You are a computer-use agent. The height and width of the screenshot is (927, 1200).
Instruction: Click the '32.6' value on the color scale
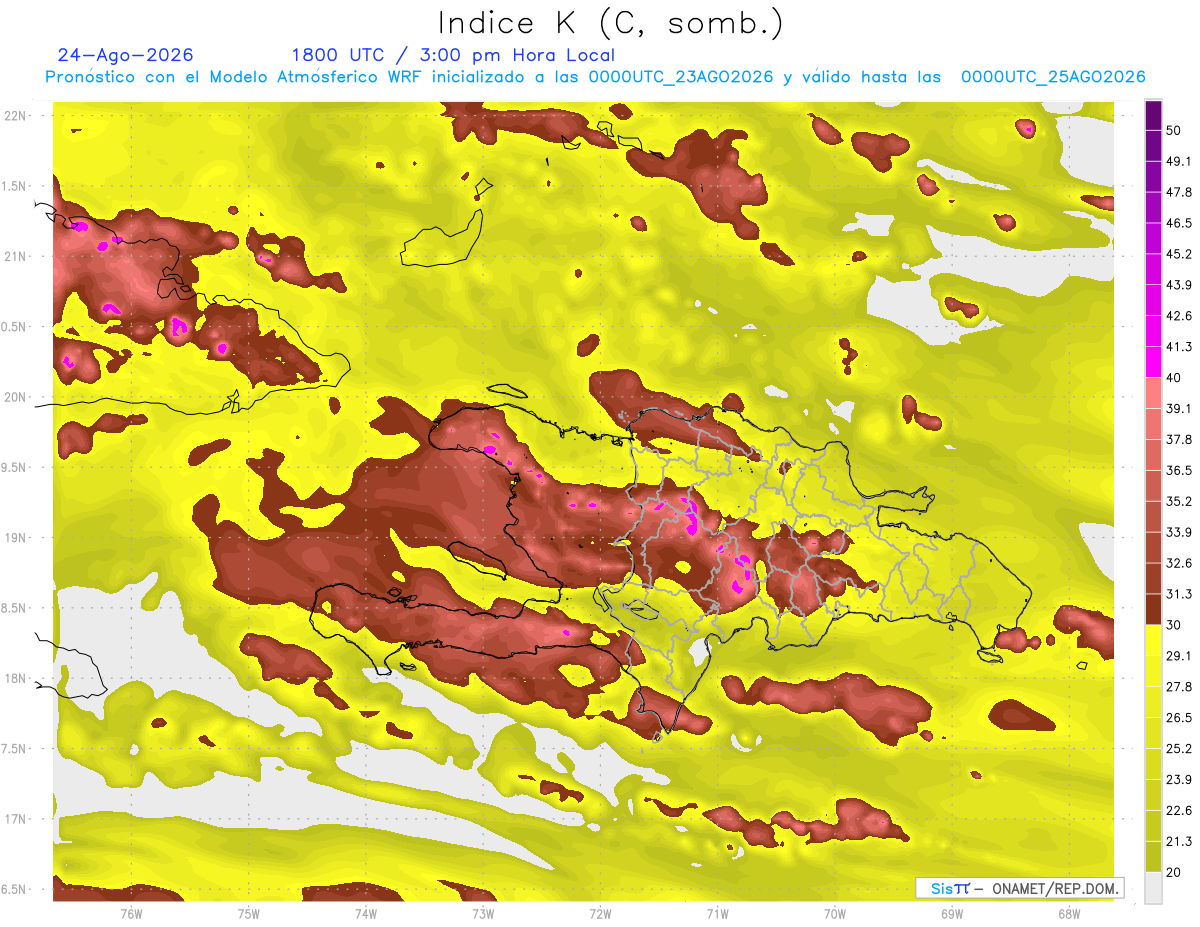1179,563
